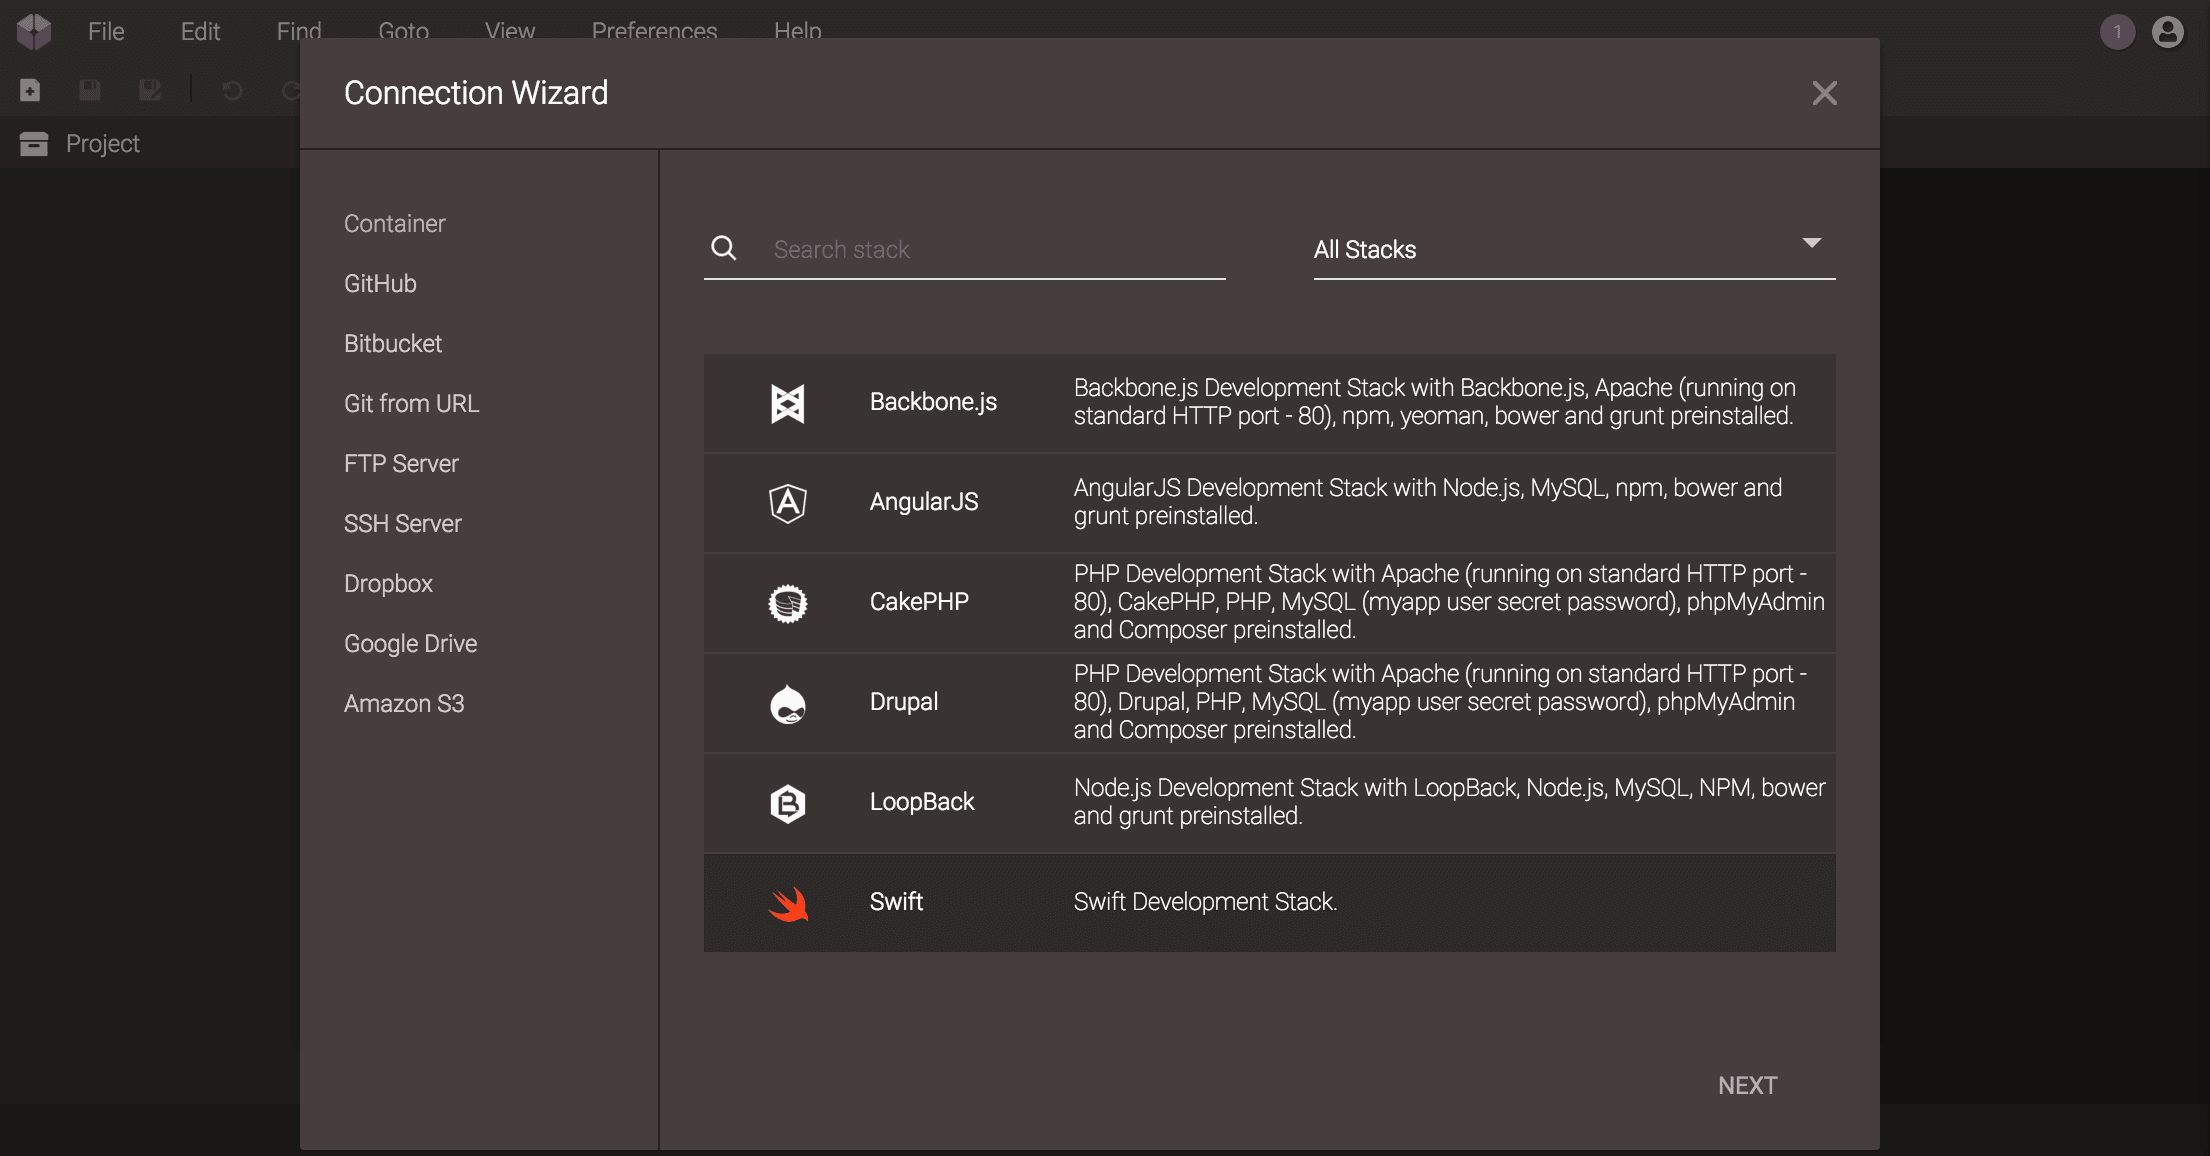2210x1156 pixels.
Task: Open the File menu
Action: pyautogui.click(x=106, y=31)
